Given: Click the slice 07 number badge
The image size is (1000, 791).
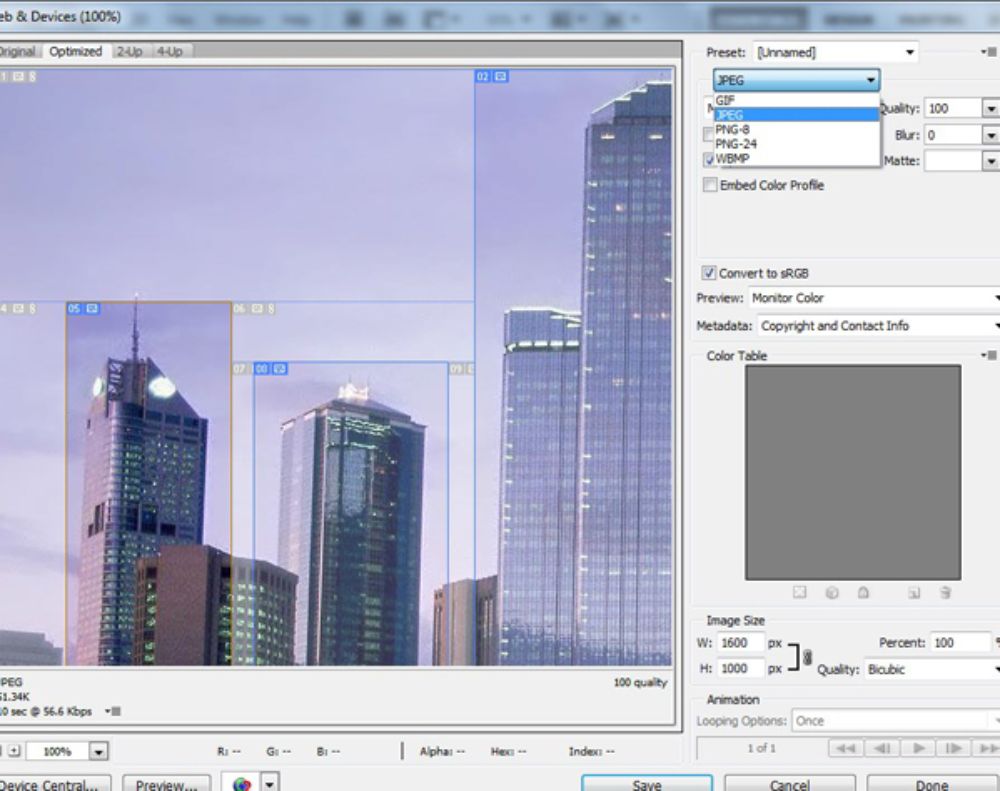Looking at the screenshot, I should coord(239,369).
